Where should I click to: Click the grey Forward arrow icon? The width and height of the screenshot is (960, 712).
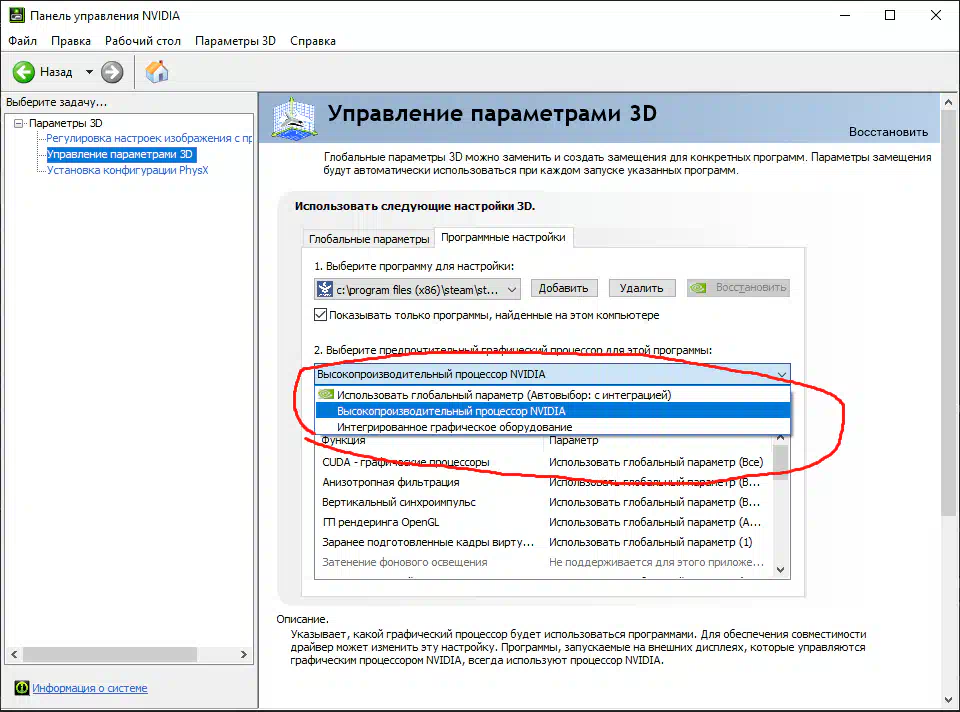112,72
